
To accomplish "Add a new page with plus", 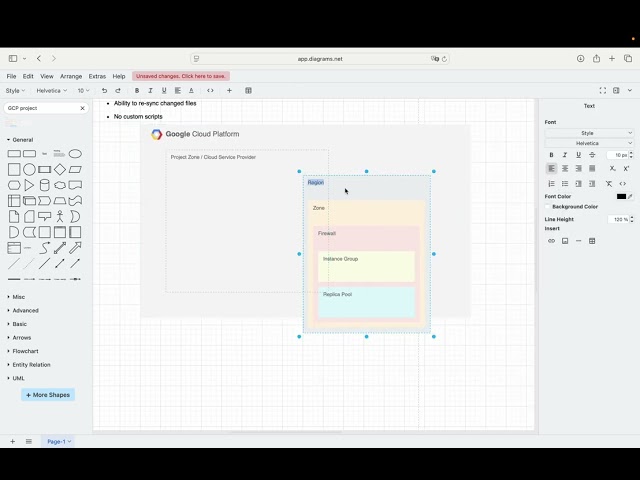I will coord(13,441).
